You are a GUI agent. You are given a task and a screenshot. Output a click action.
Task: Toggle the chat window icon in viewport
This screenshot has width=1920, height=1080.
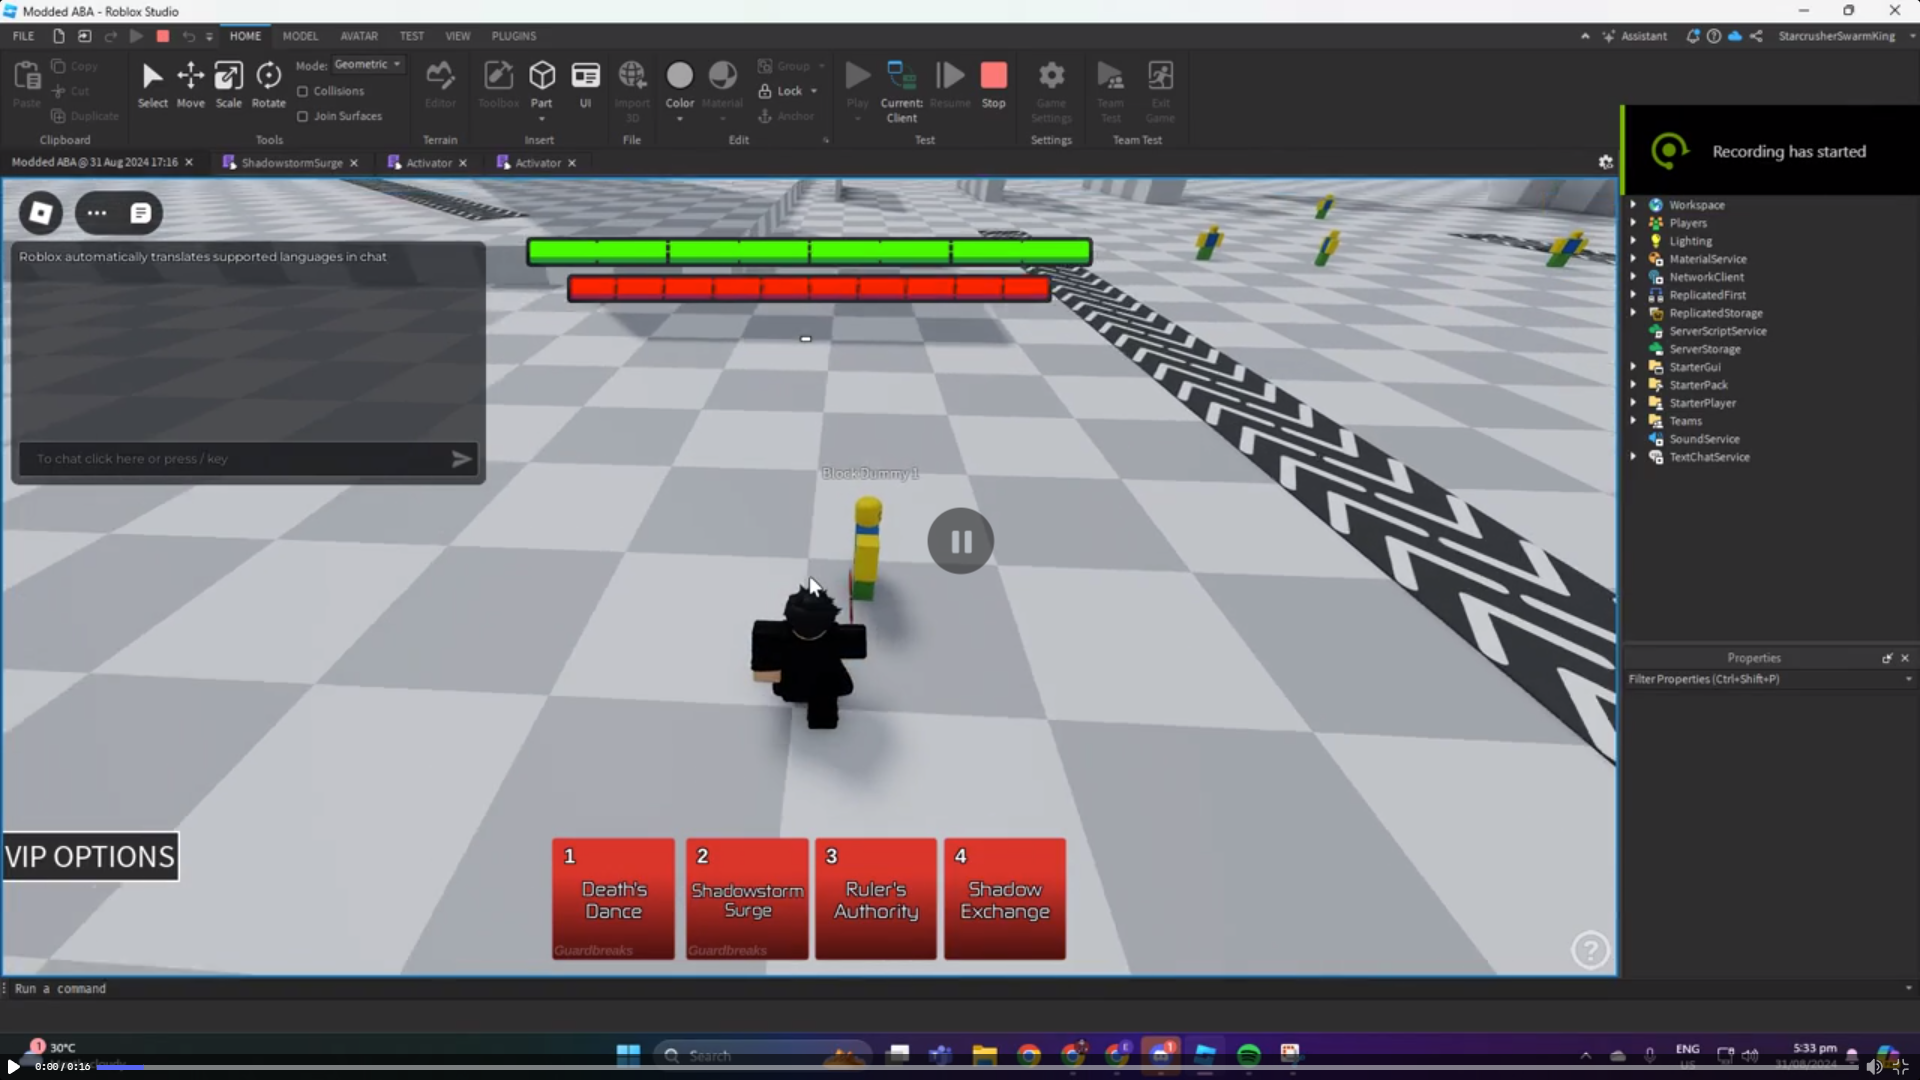[140, 213]
